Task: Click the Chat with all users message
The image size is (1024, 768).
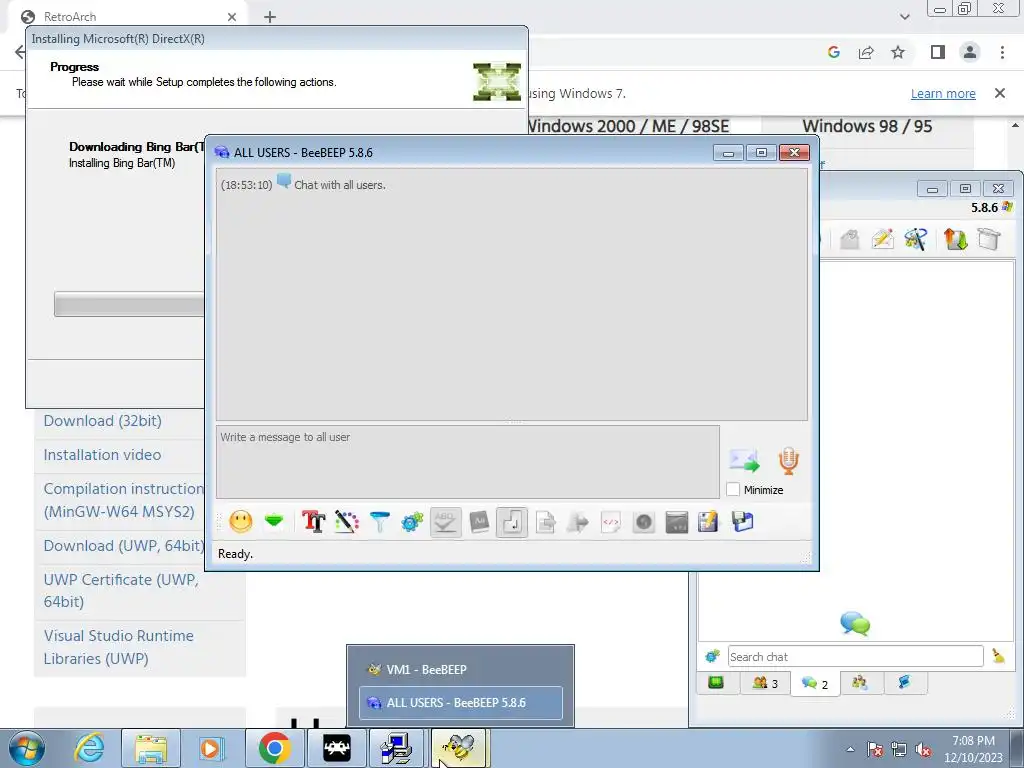Action: click(340, 185)
